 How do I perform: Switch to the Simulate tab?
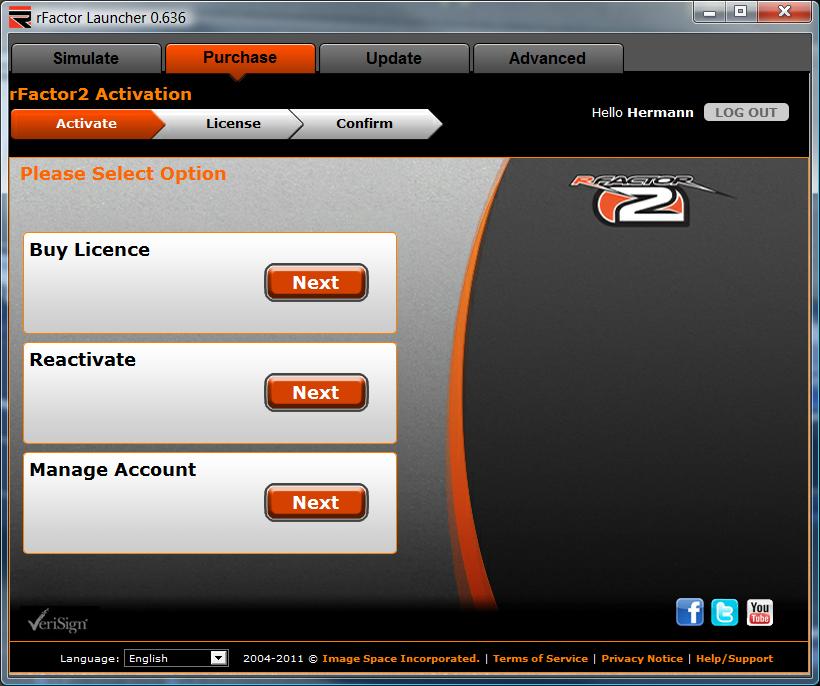(x=86, y=58)
